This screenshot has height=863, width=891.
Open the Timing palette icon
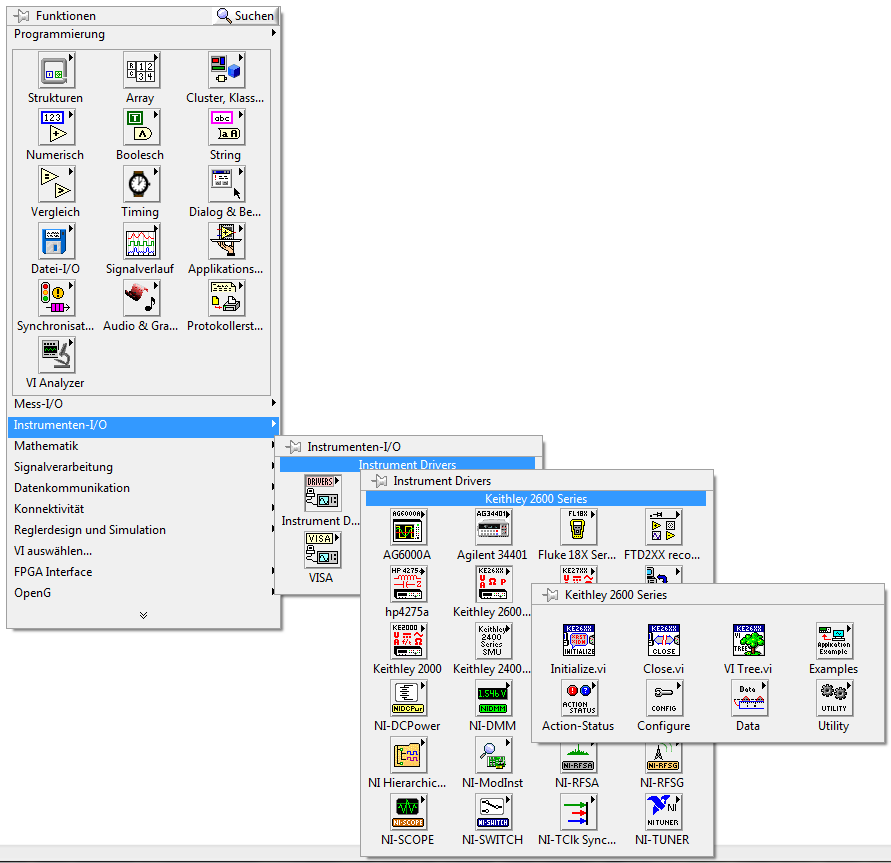coord(141,184)
